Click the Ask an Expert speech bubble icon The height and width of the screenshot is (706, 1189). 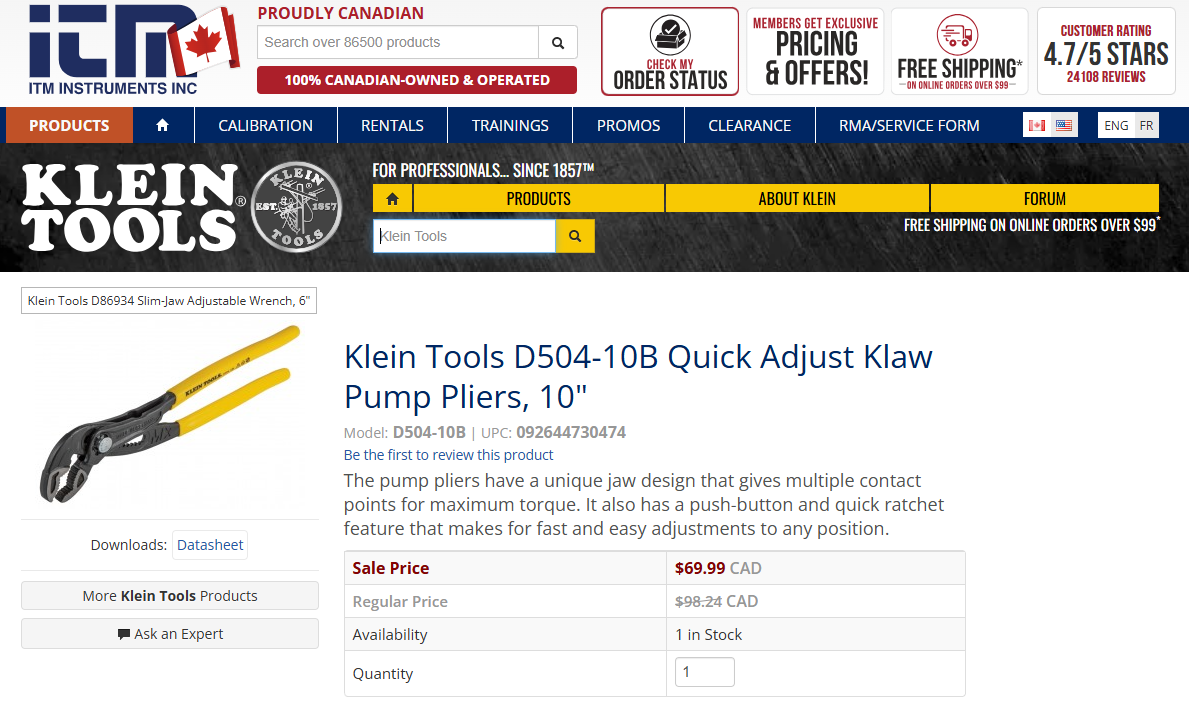(x=122, y=631)
